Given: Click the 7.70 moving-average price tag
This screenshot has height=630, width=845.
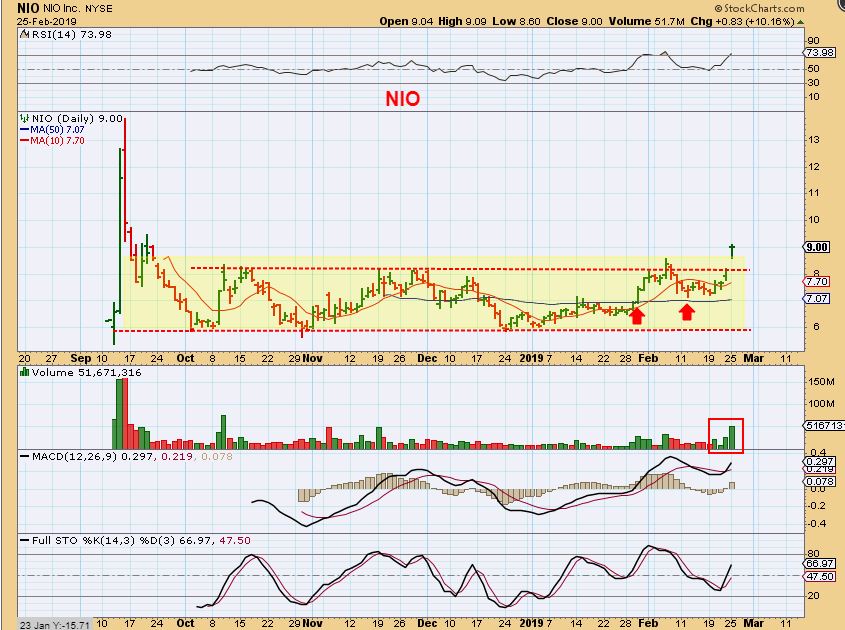Looking at the screenshot, I should pos(817,282).
